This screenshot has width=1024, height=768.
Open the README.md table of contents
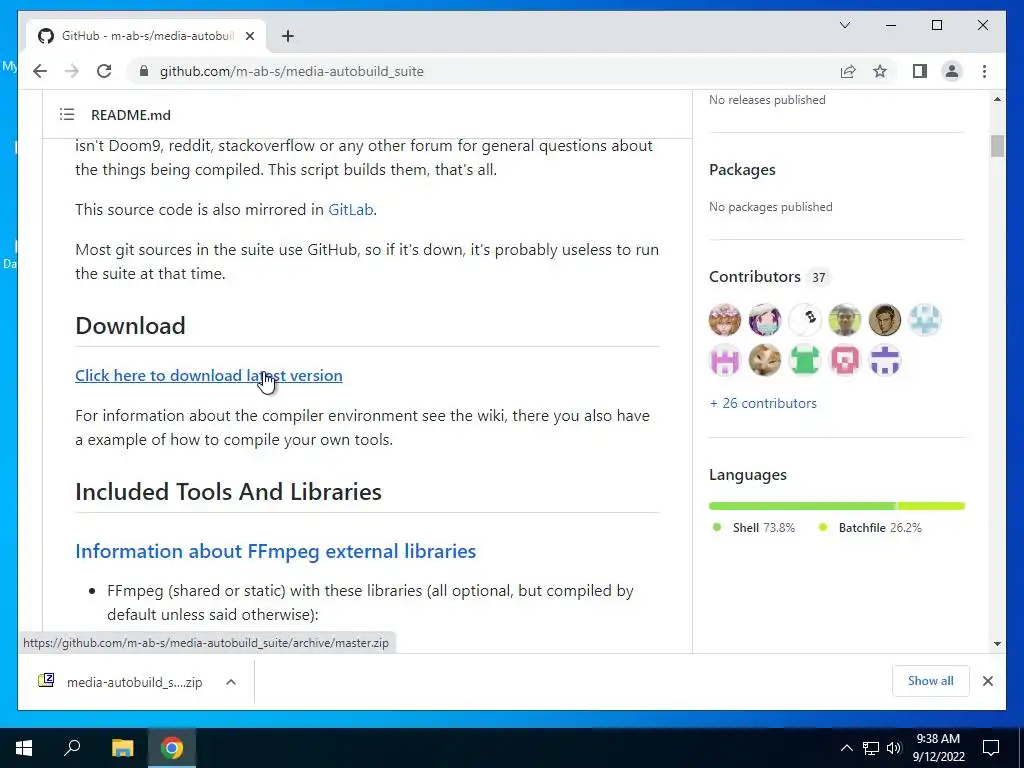pos(67,115)
